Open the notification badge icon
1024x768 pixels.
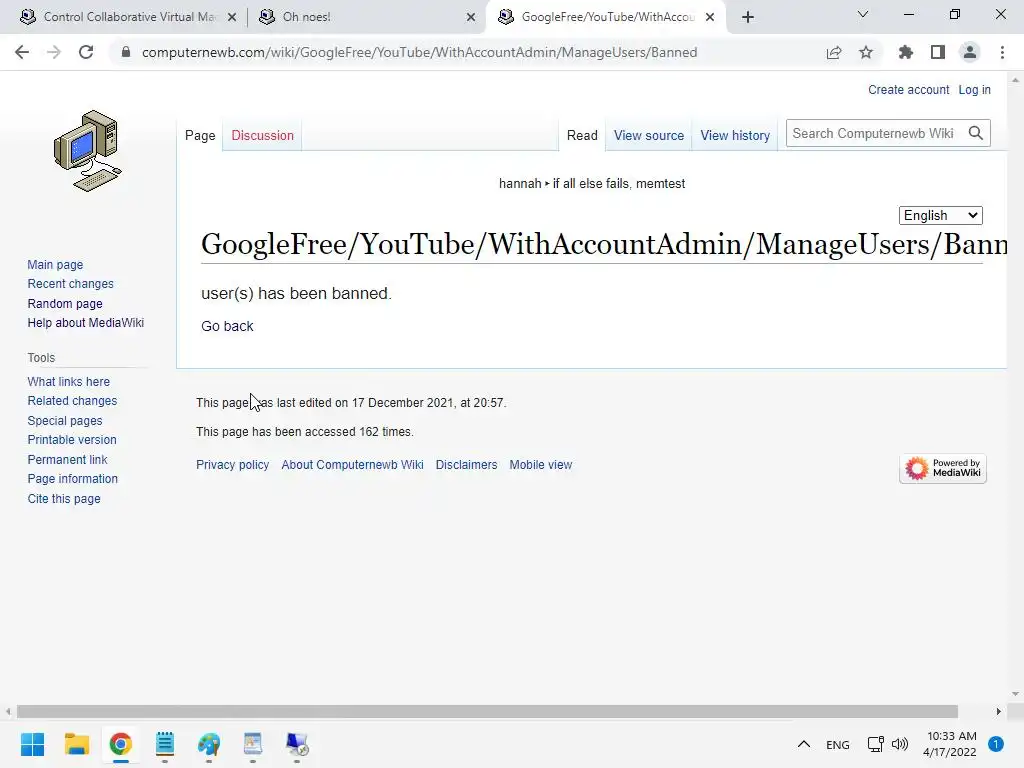point(995,744)
